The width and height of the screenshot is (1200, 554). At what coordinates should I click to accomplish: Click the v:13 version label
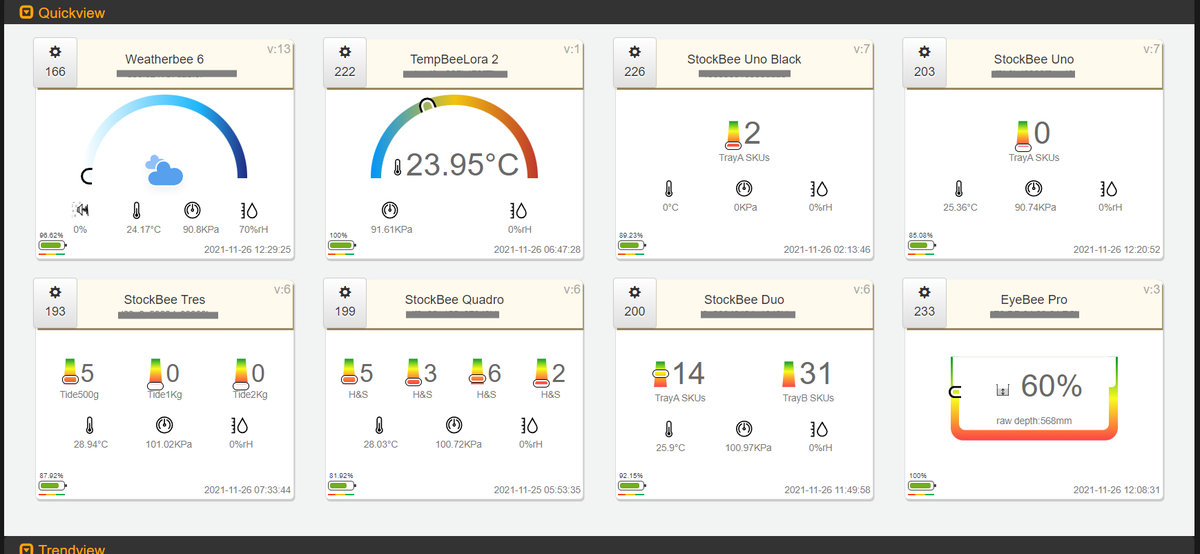[x=279, y=48]
